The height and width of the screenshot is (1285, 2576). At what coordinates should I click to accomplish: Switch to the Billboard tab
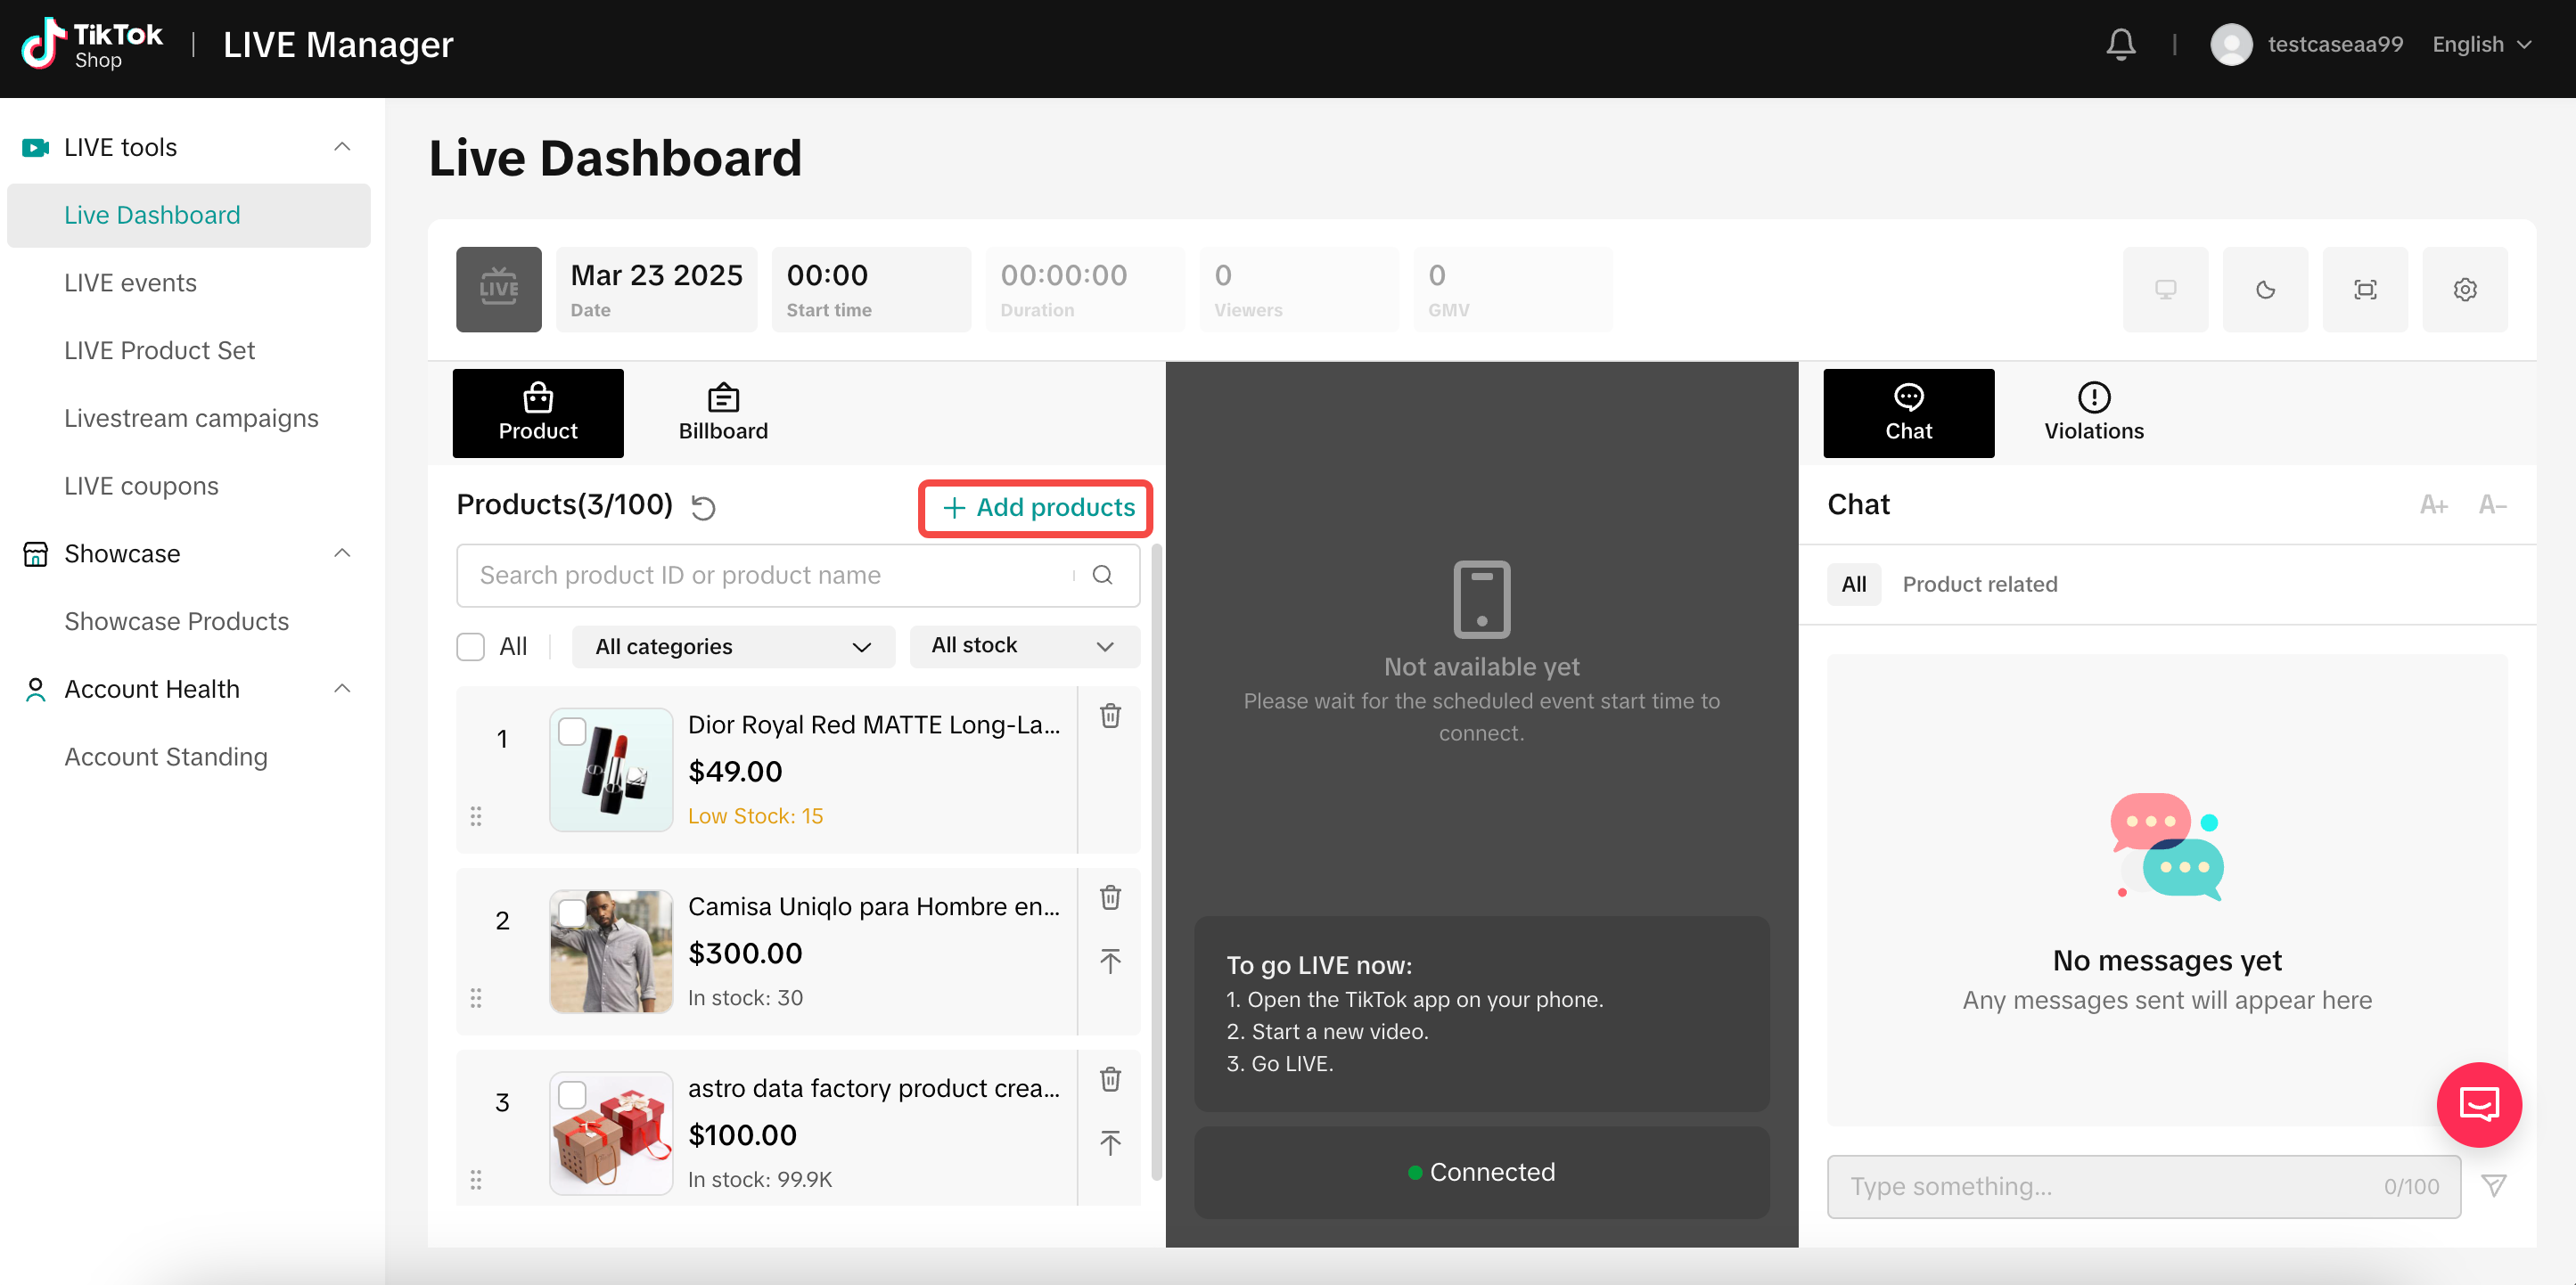pos(723,413)
